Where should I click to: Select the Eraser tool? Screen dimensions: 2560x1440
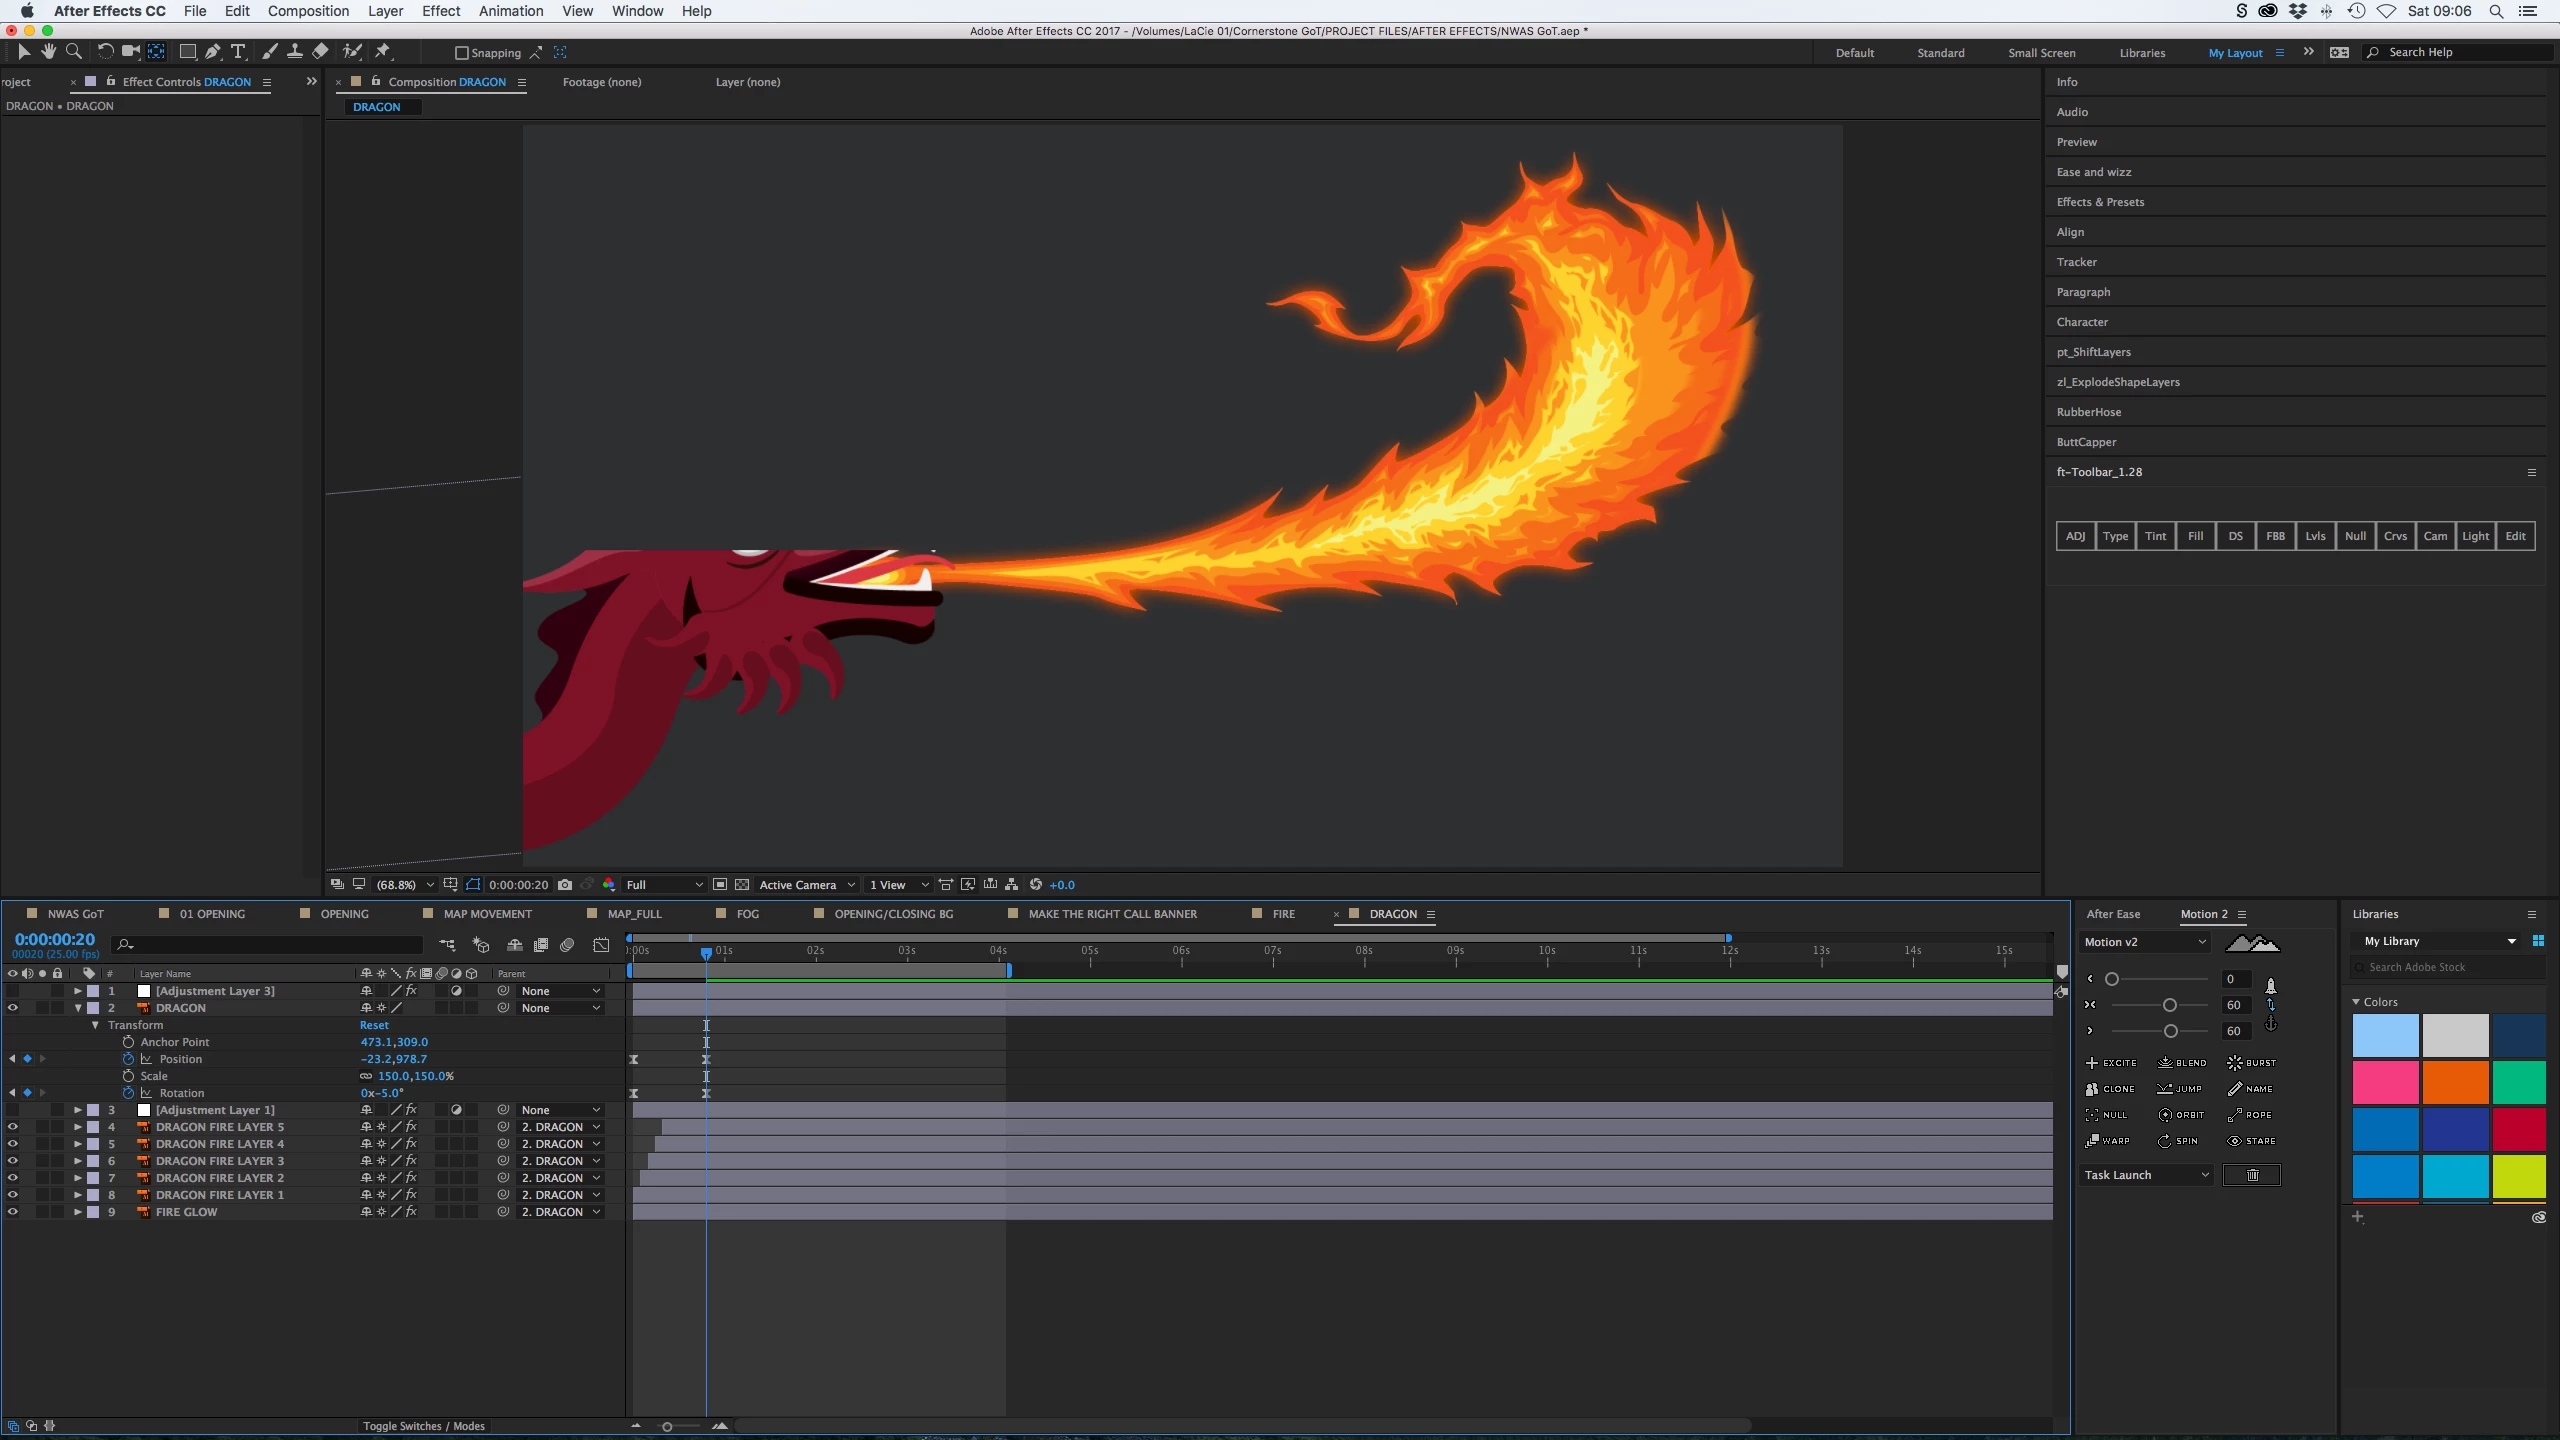click(320, 52)
